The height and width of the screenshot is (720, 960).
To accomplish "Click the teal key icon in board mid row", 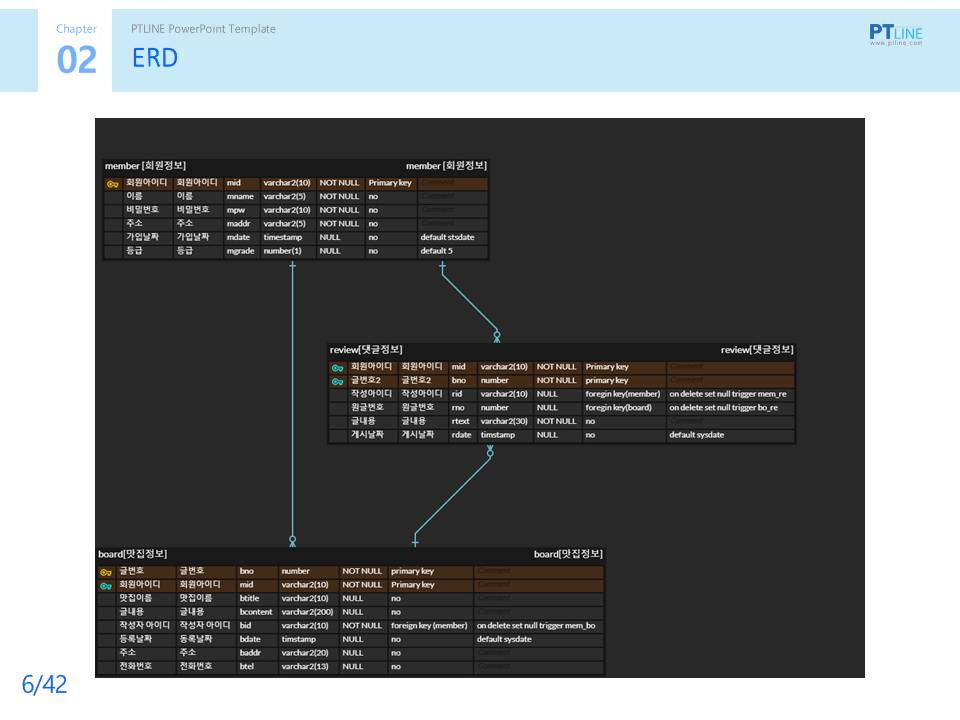I will pos(106,586).
